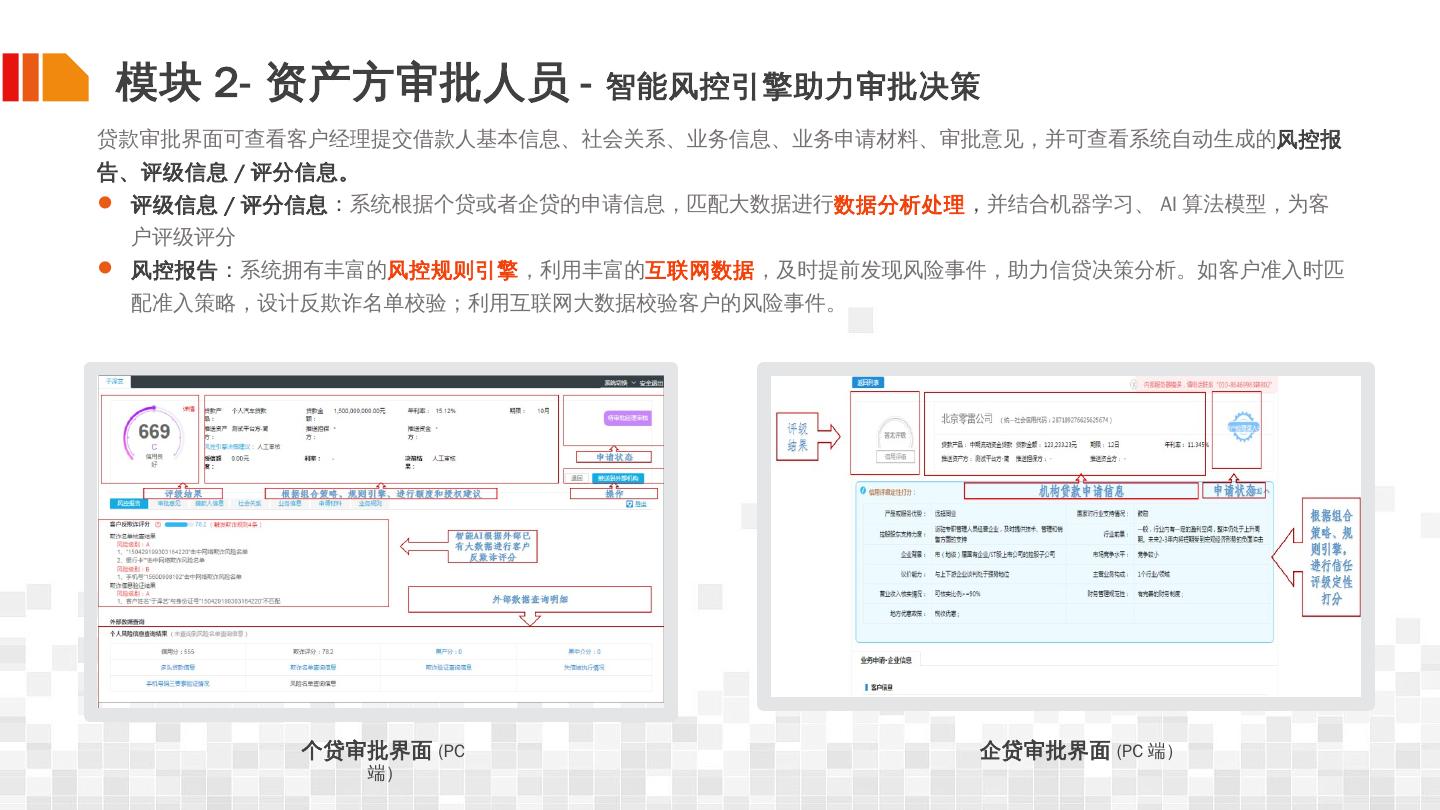
Task: Click the 黑中介分：0 cell
Action: 584,652
